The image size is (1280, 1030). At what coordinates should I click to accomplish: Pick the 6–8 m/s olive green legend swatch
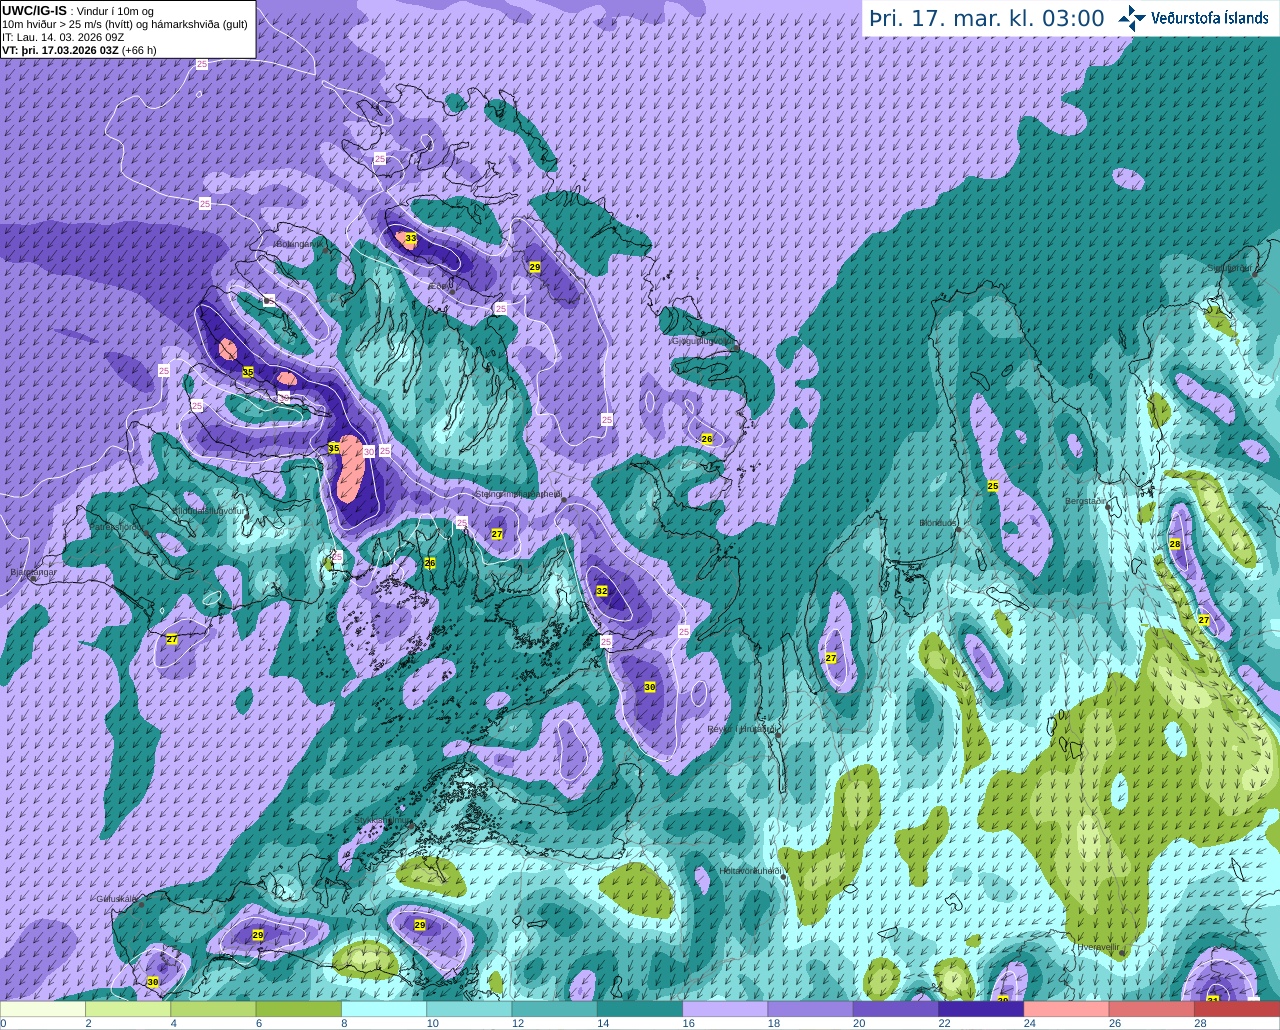[299, 1009]
